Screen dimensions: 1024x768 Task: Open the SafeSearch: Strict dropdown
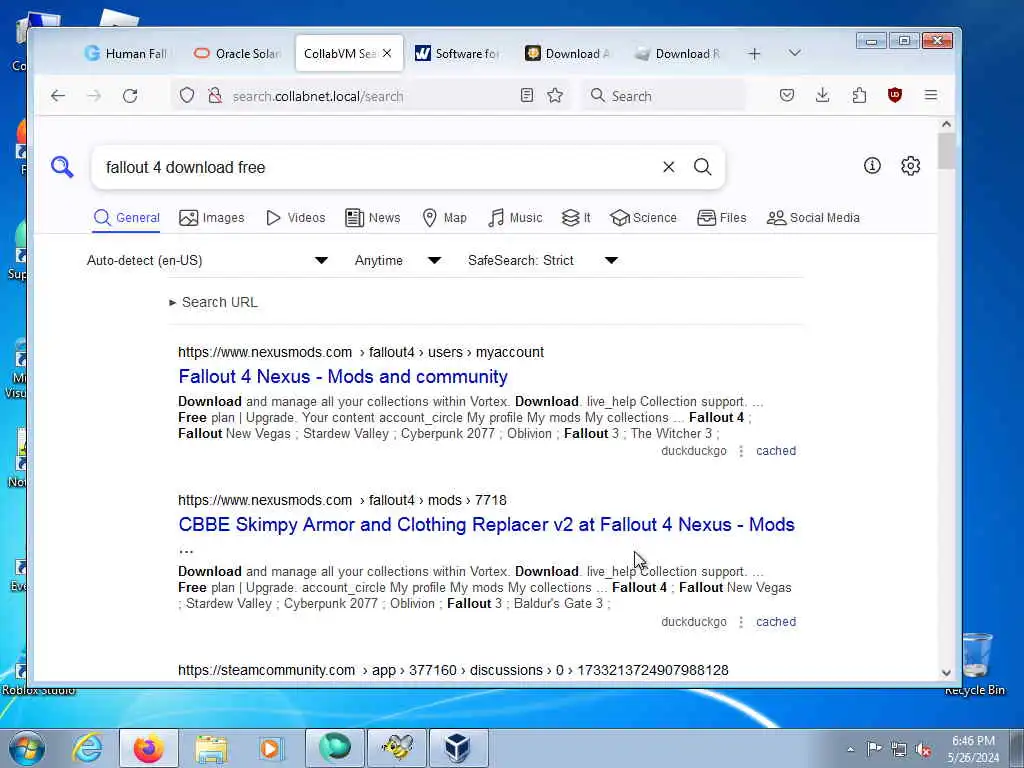[x=542, y=261]
